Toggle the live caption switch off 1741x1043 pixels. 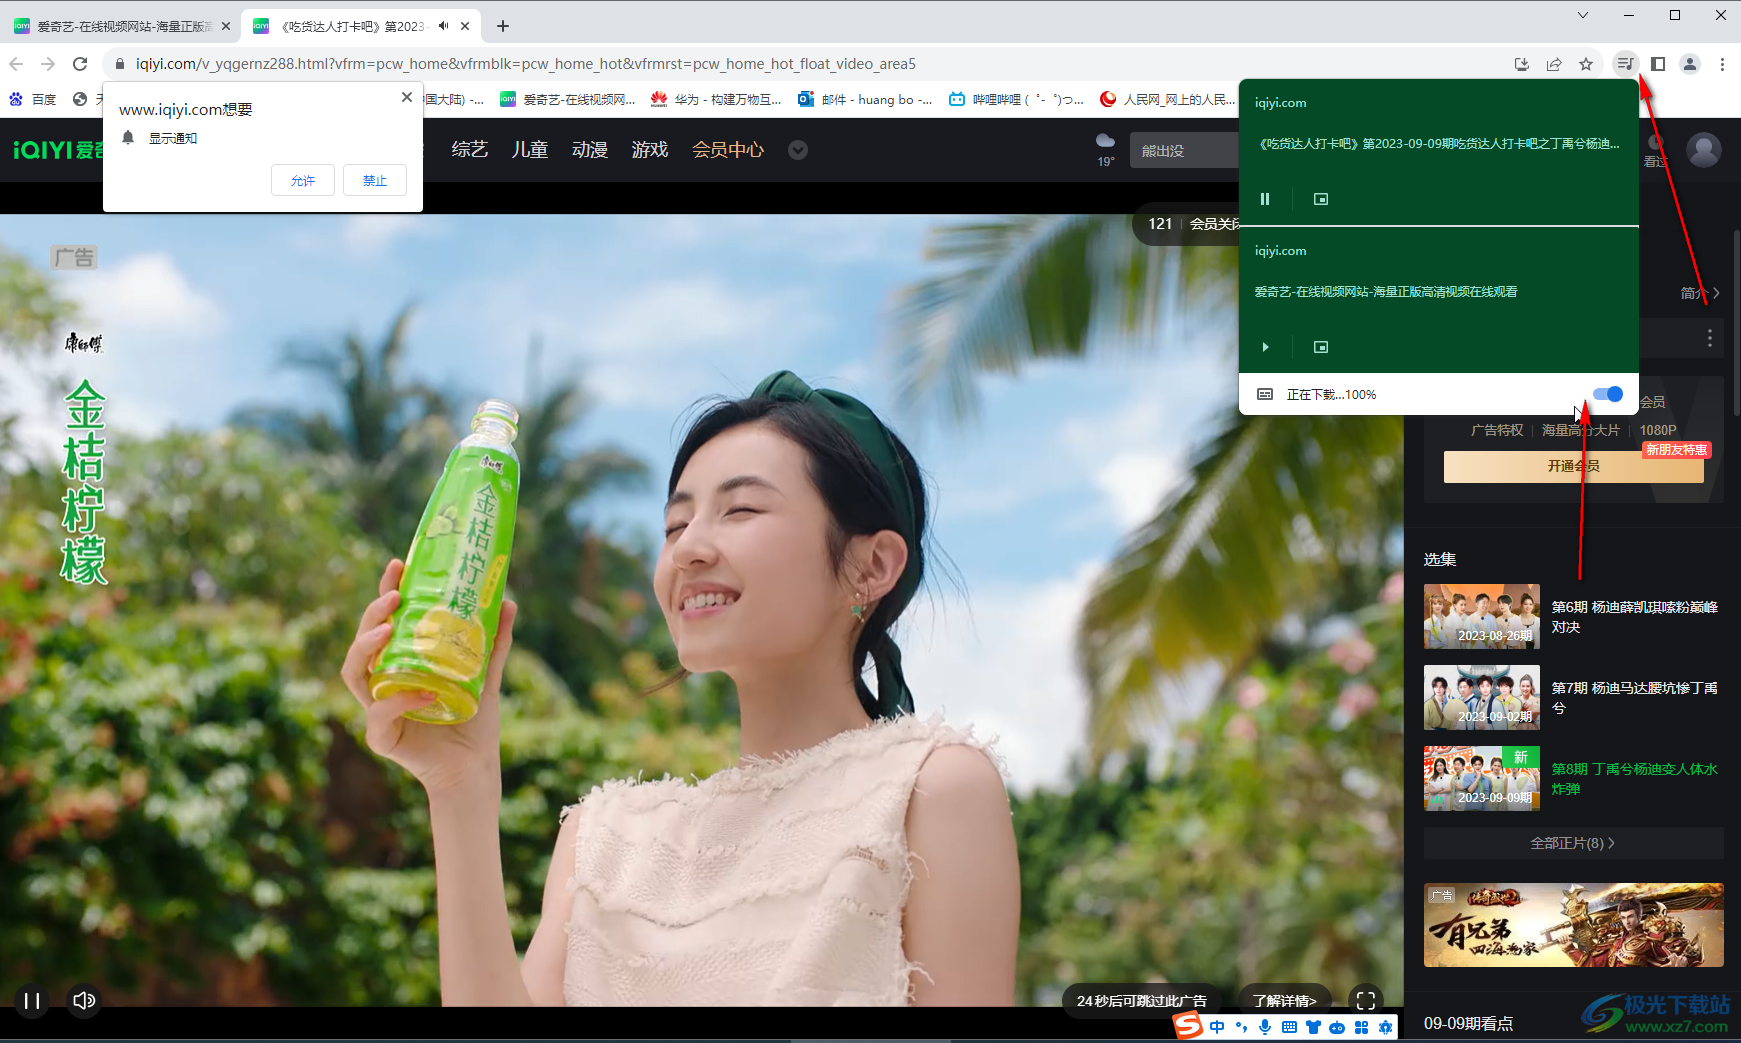click(1608, 394)
